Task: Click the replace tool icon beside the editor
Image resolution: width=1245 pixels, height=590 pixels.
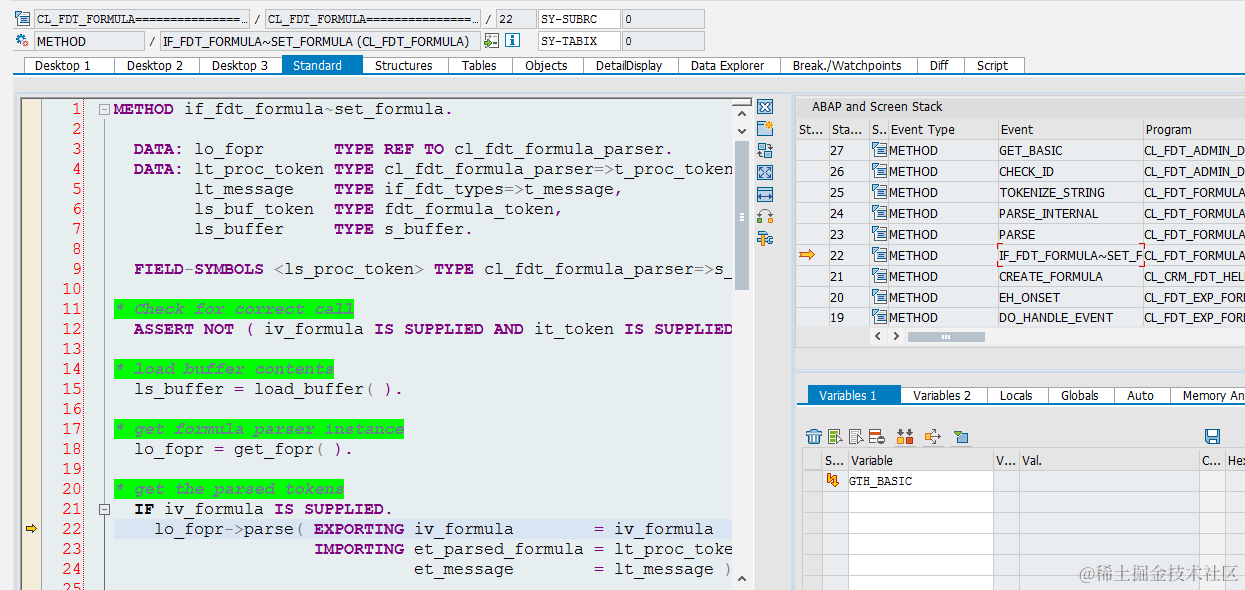Action: point(765,151)
